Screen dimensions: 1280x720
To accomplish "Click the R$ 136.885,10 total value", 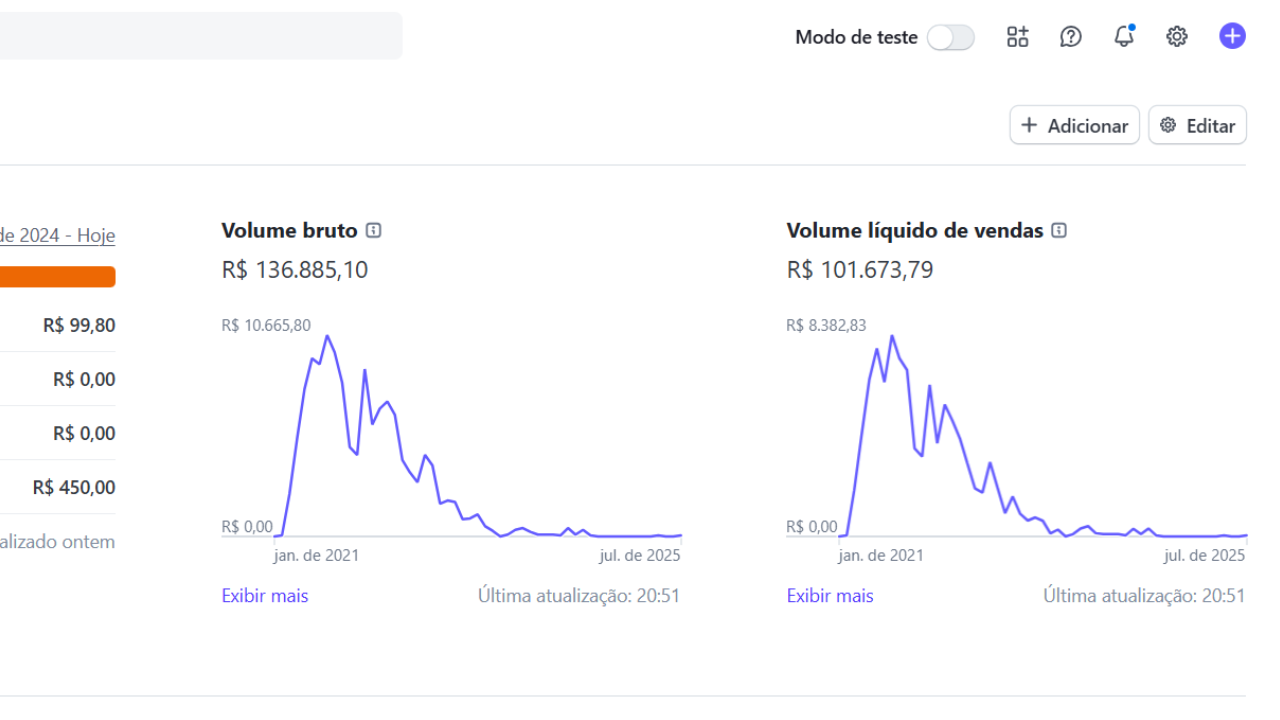I will click(294, 270).
